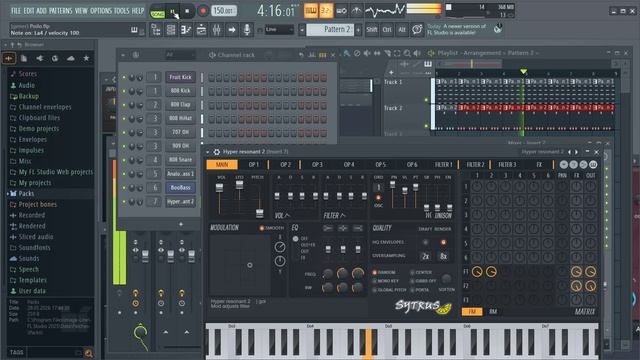Expand the VOL envelope arrow in Sytrus
Viewport: 640px width, 360px height.
pos(287,215)
